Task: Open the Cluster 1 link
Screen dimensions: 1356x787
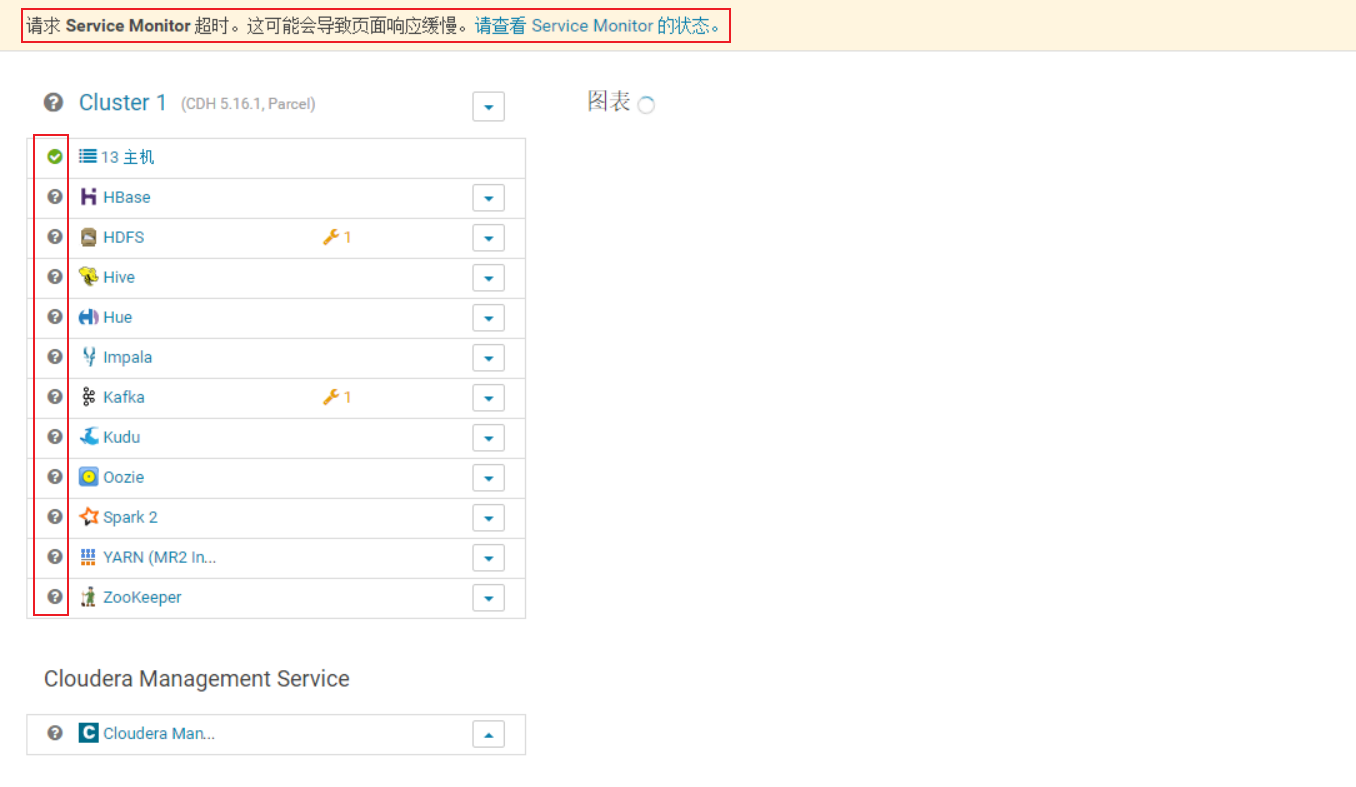Action: point(122,102)
